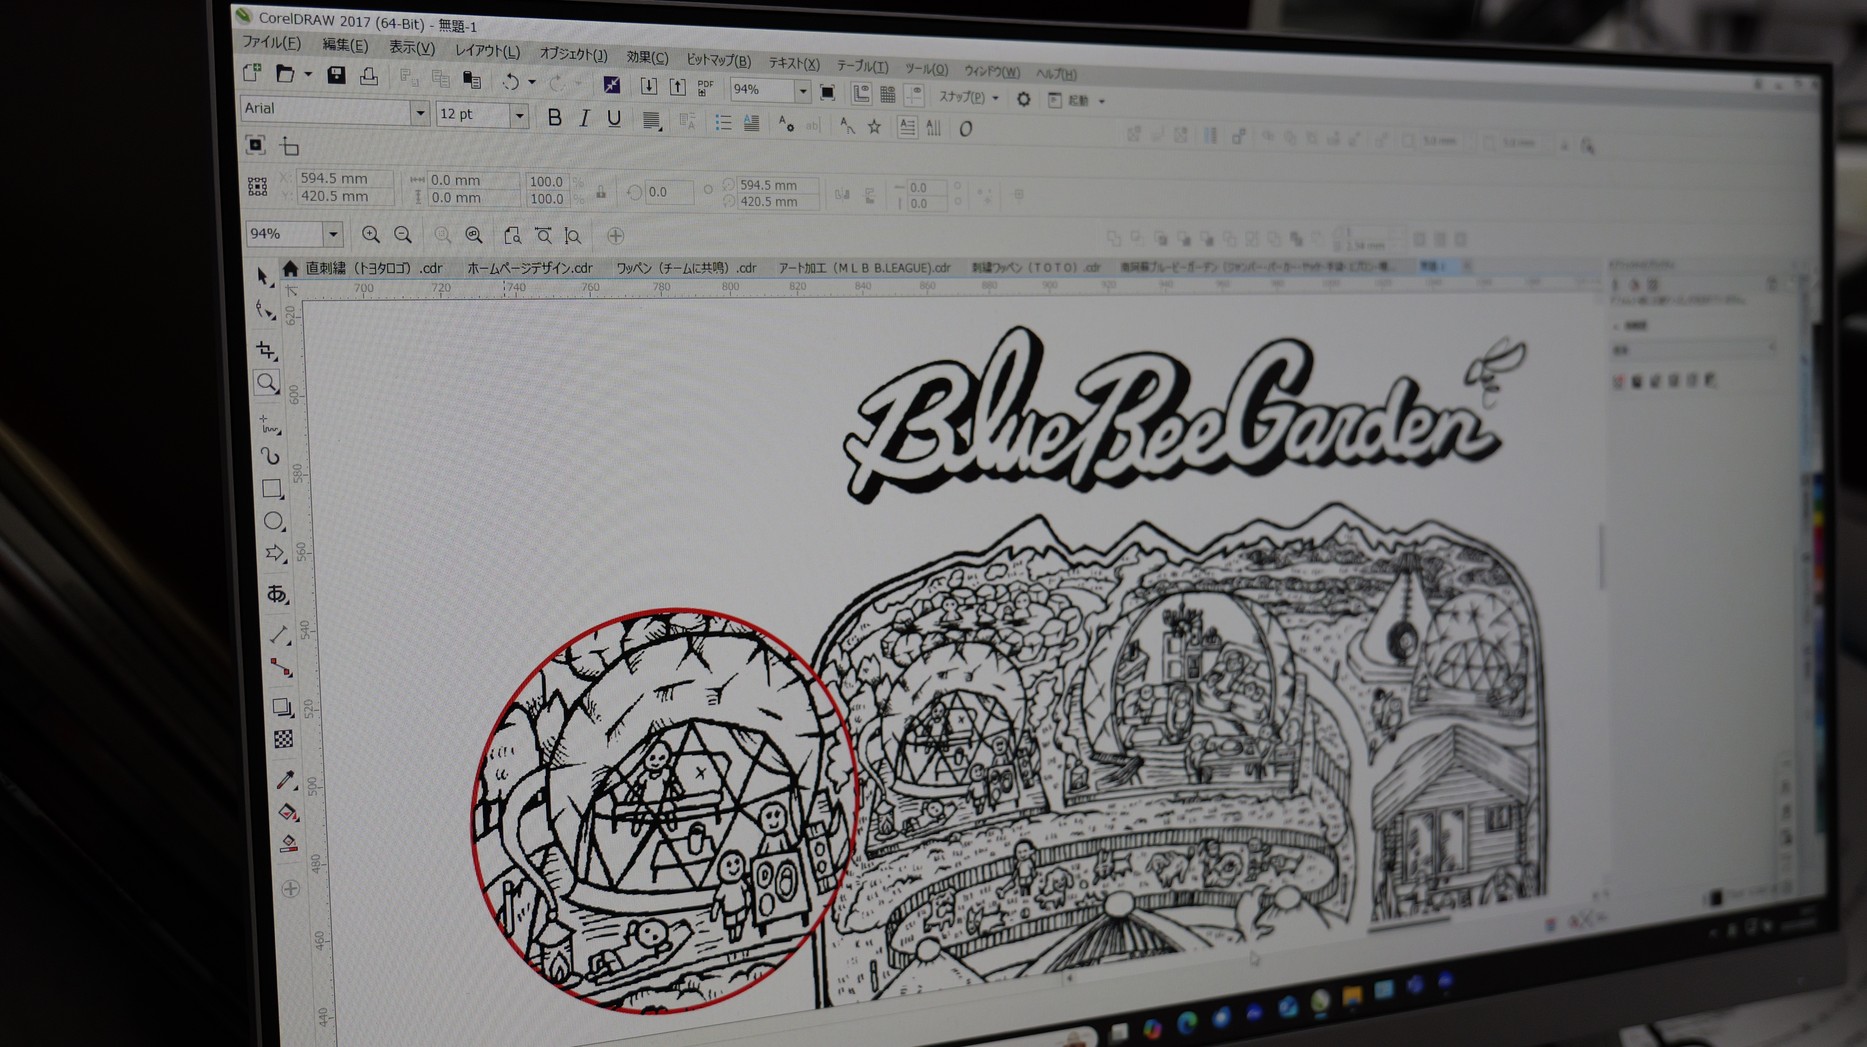Click the 起動 launch button
Screen dimensions: 1867x1047
point(1076,100)
